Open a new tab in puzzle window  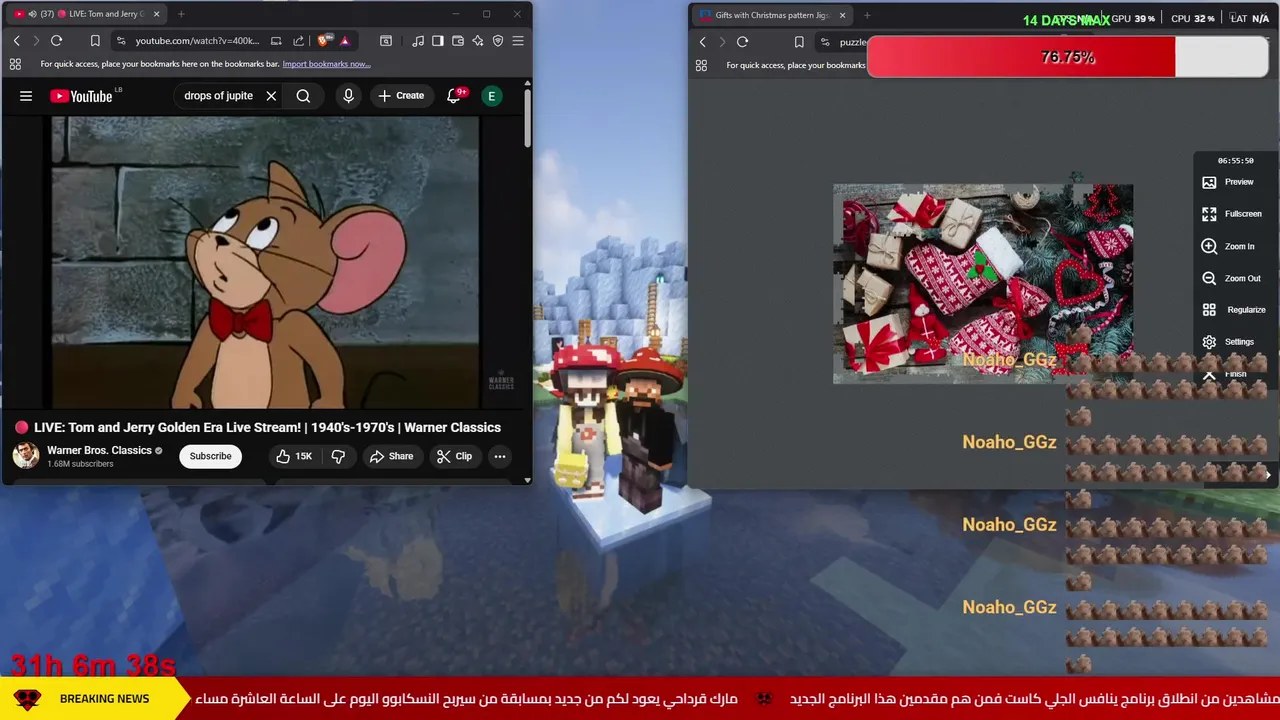(866, 15)
